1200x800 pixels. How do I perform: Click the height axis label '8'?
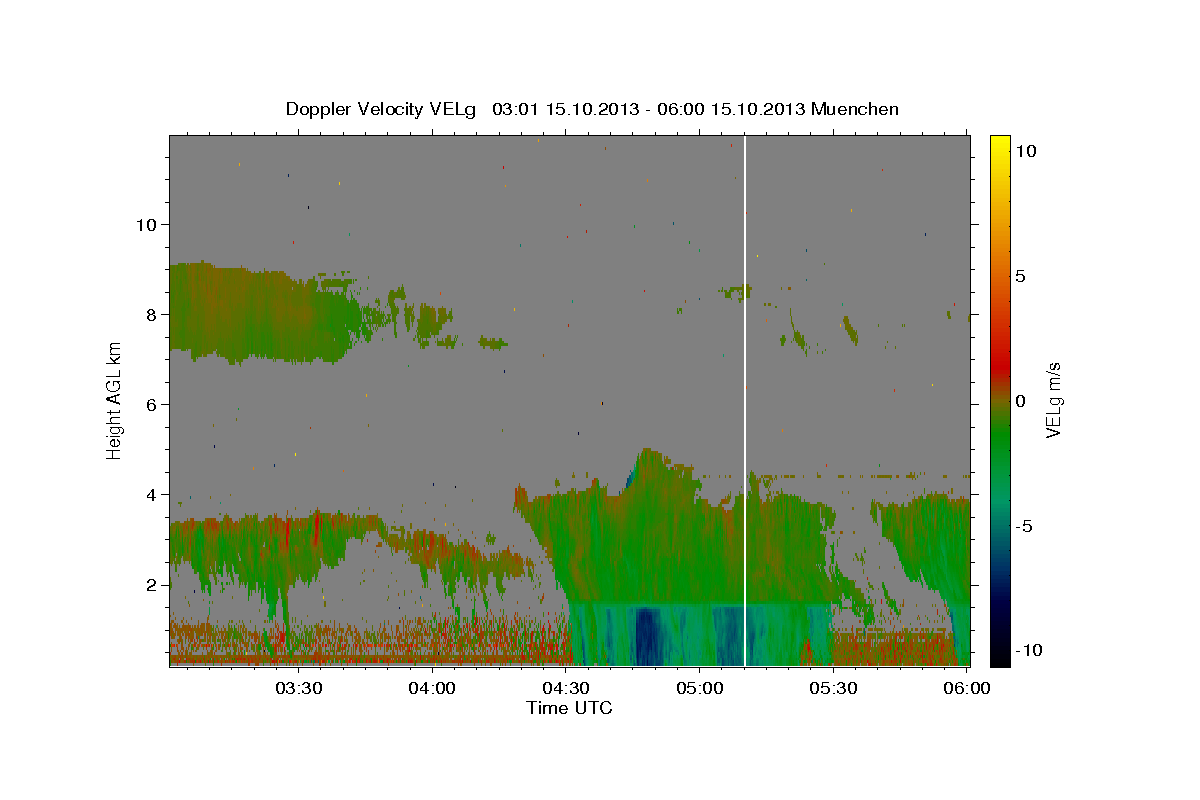pos(151,314)
